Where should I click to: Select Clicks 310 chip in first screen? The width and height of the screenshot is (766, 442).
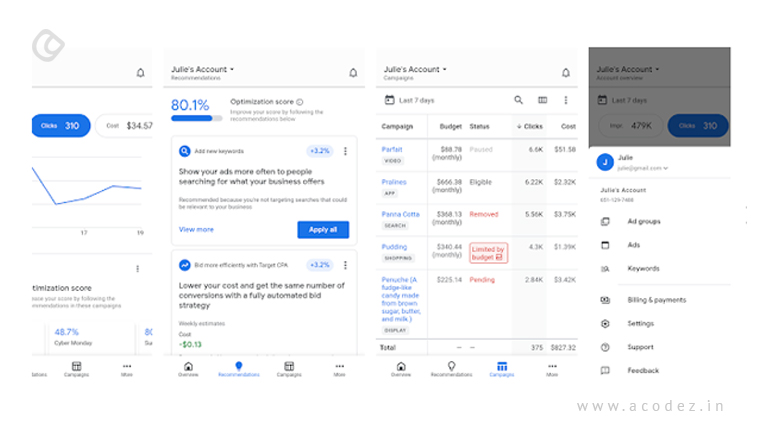pyautogui.click(x=61, y=126)
